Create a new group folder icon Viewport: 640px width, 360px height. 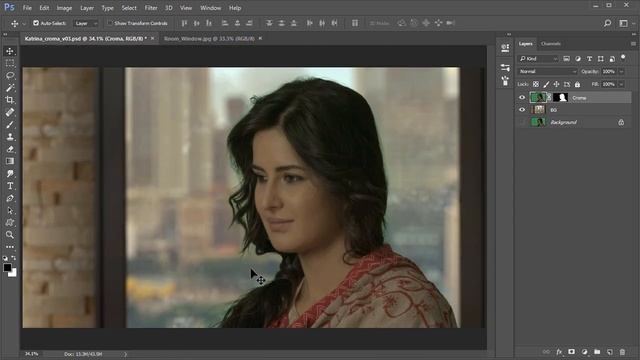597,351
